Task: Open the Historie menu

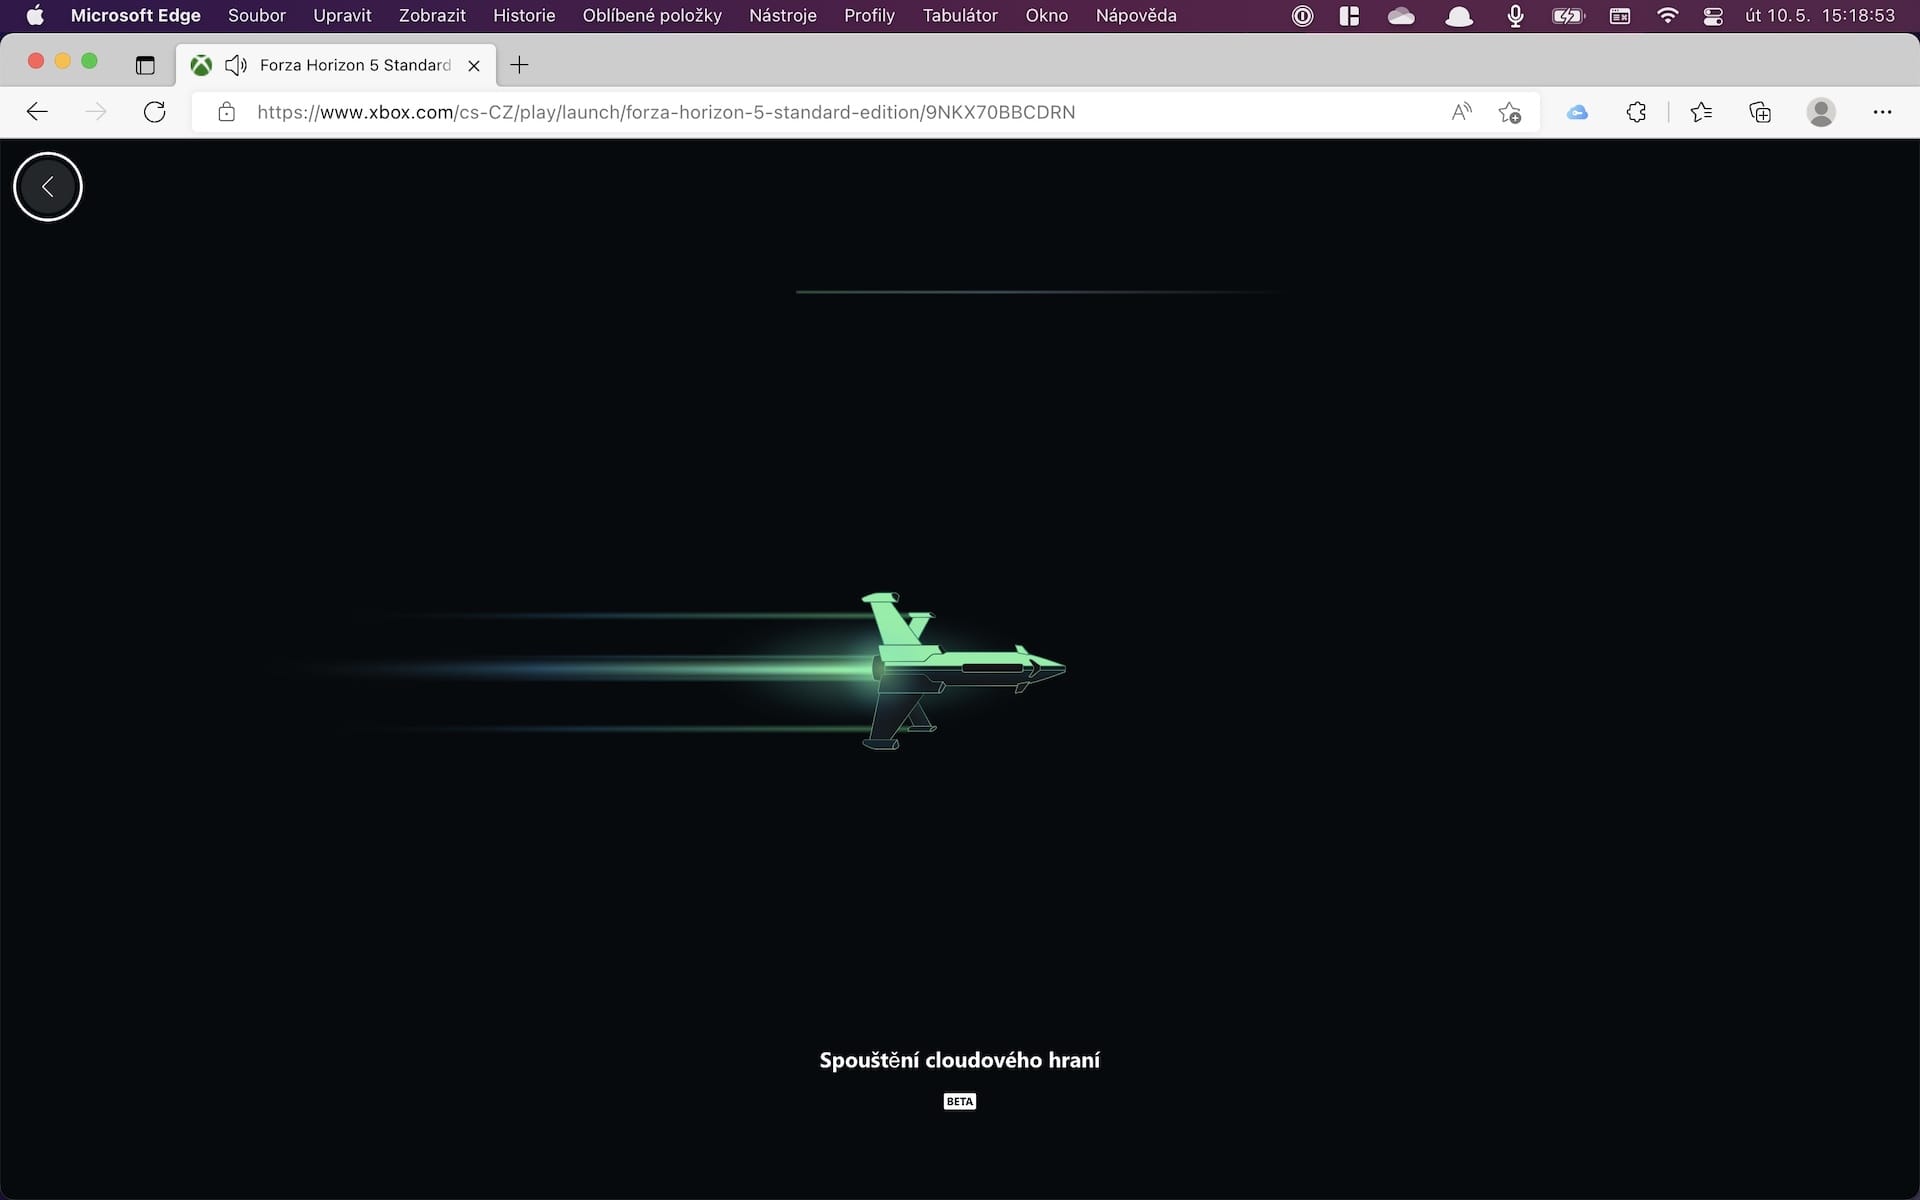Action: tap(523, 16)
